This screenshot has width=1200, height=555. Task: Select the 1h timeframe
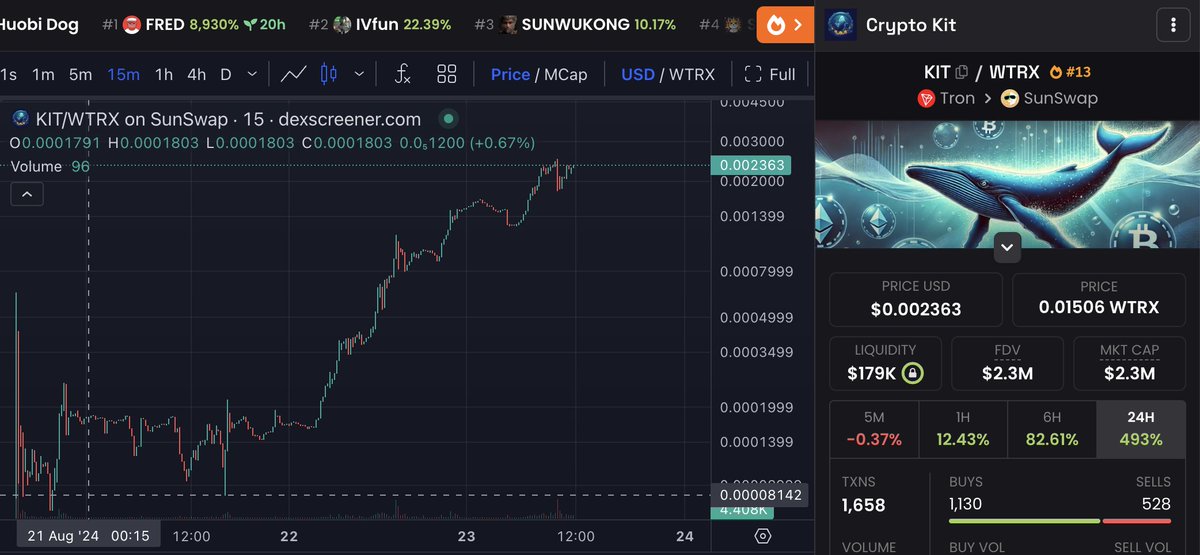pos(164,74)
